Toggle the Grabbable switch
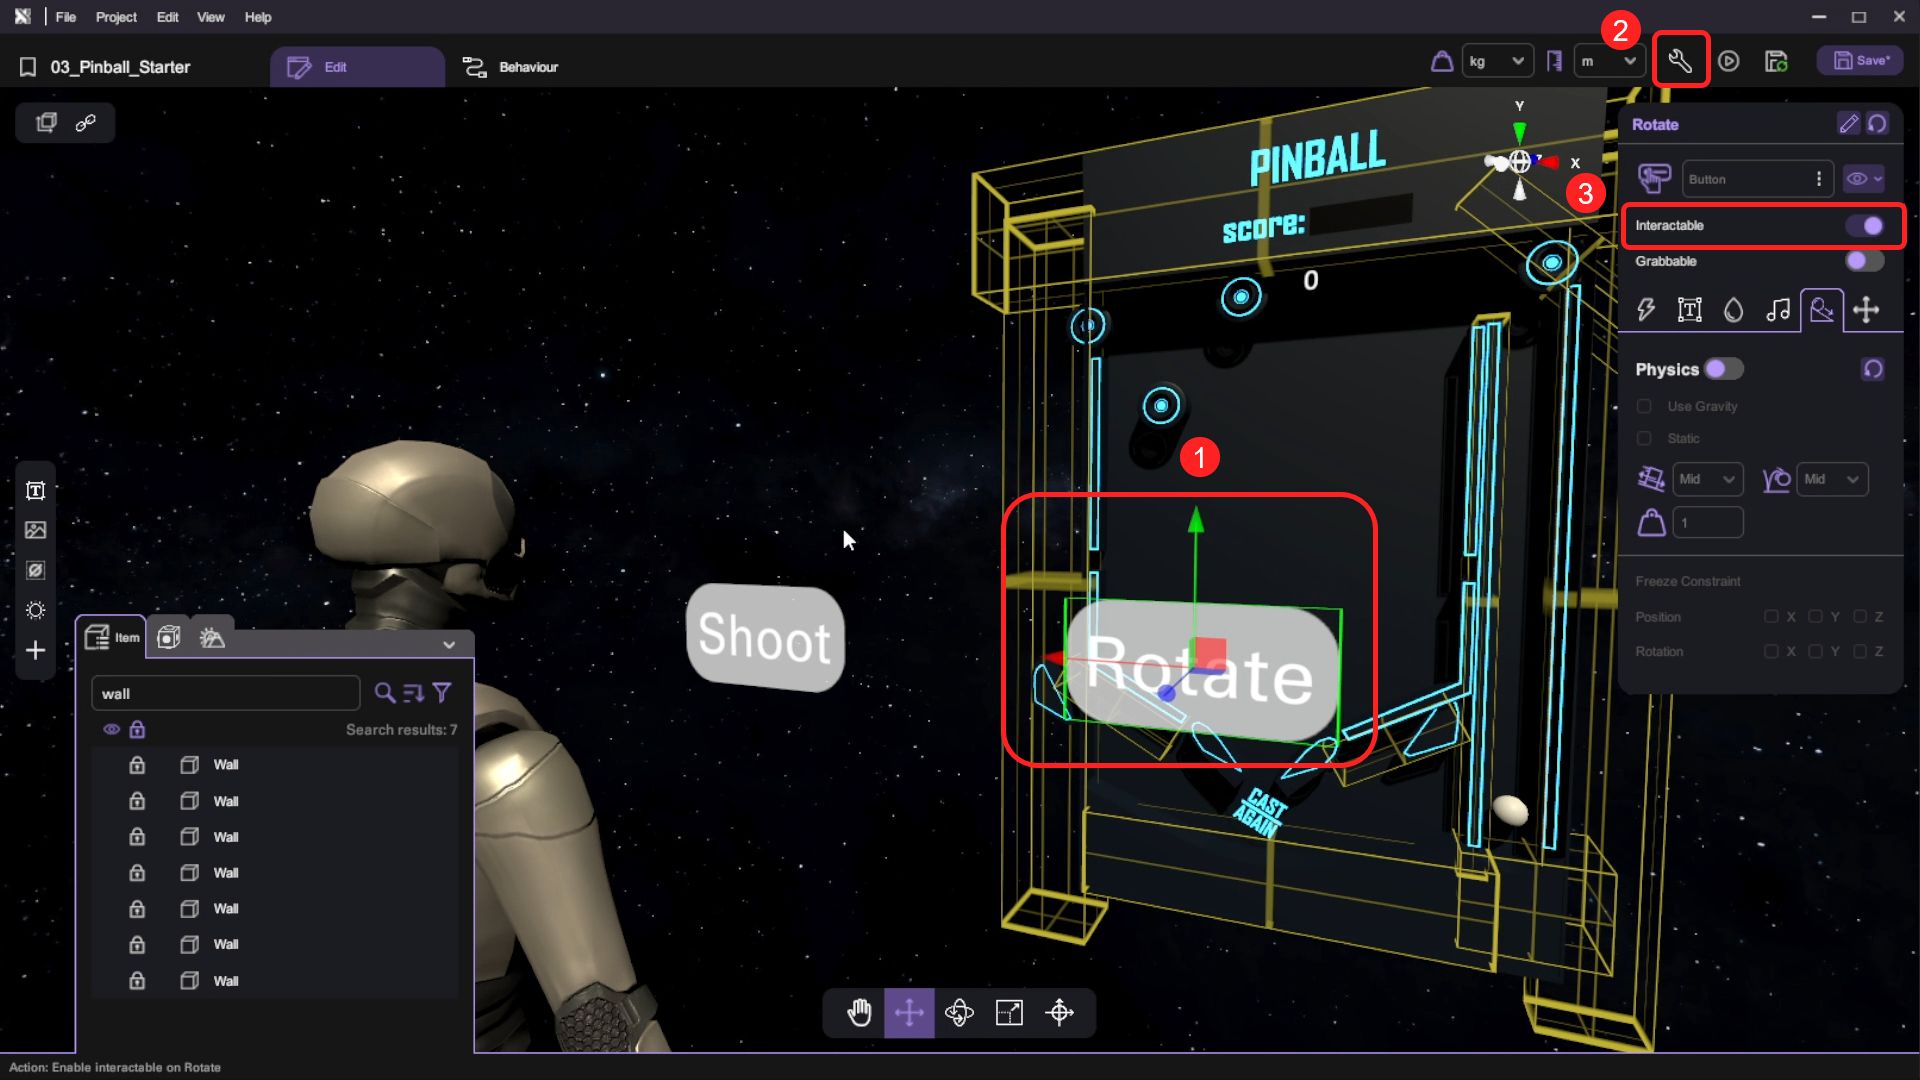Viewport: 1920px width, 1080px height. click(x=1863, y=261)
